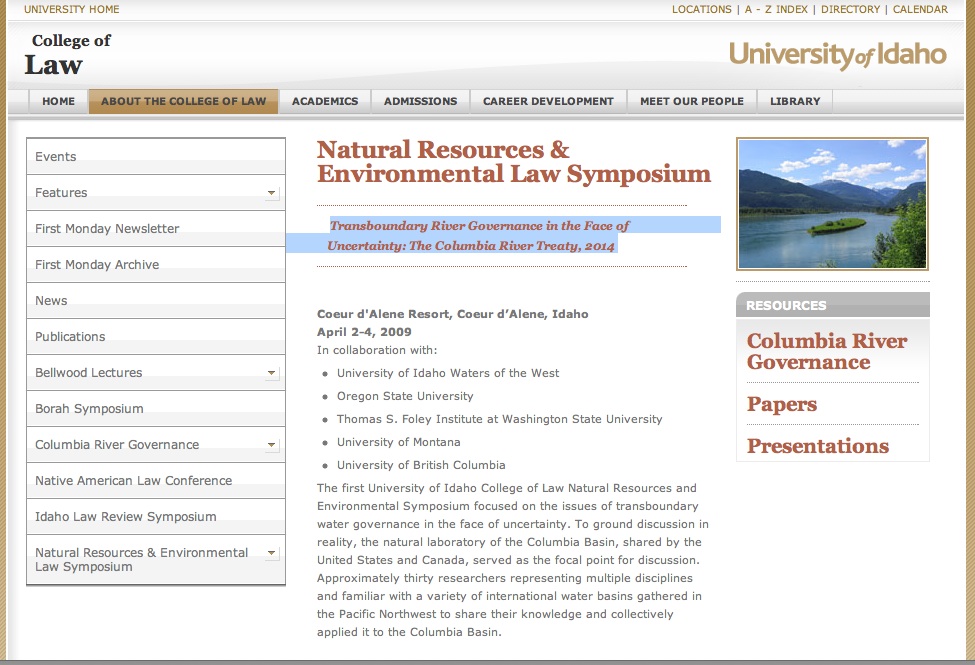Open Idaho Law Review Symposium item
The width and height of the screenshot is (975, 665).
pyautogui.click(x=155, y=517)
